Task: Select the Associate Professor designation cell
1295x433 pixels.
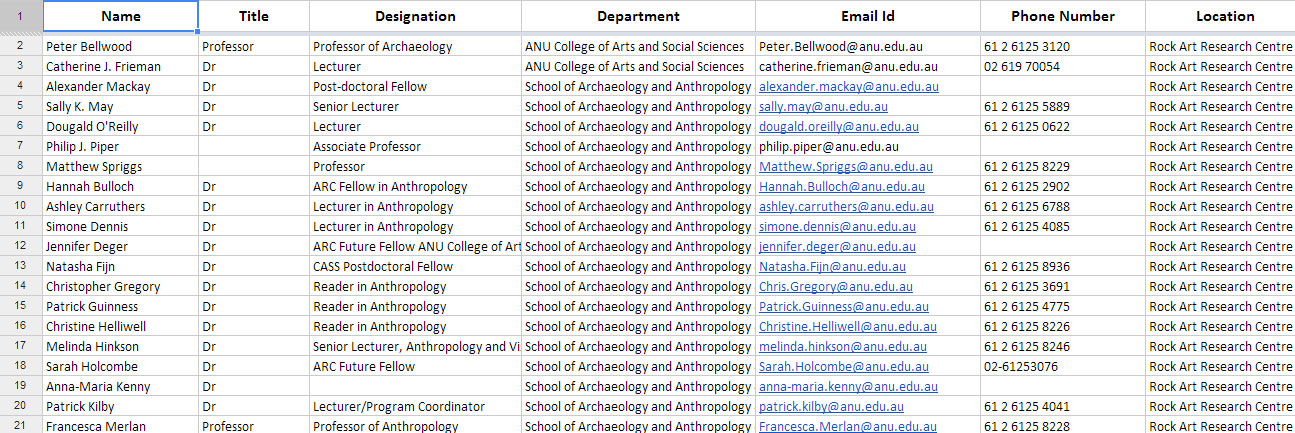Action: pyautogui.click(x=415, y=147)
